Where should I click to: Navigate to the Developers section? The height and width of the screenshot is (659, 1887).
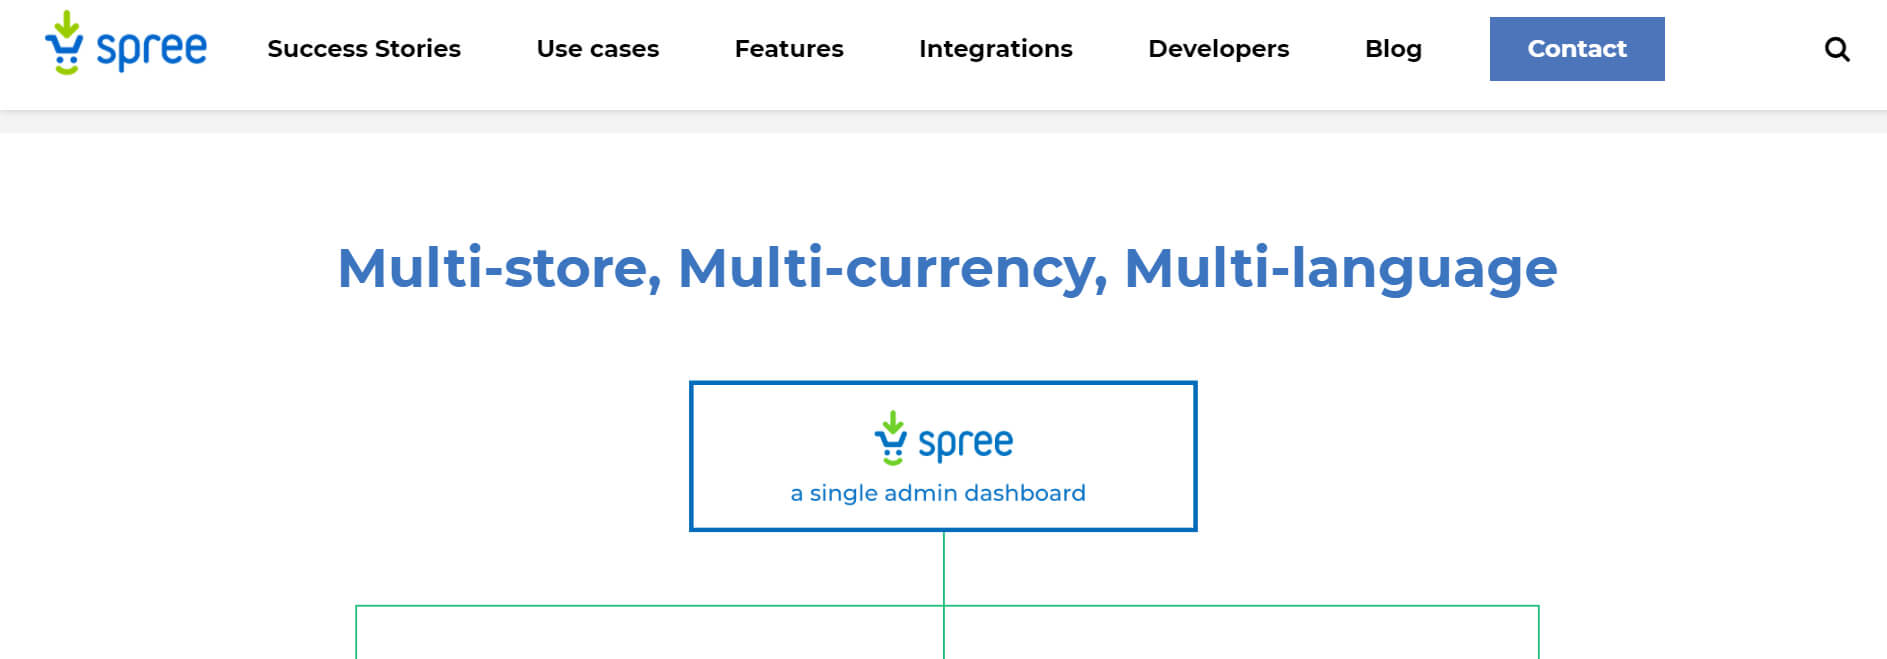point(1218,49)
